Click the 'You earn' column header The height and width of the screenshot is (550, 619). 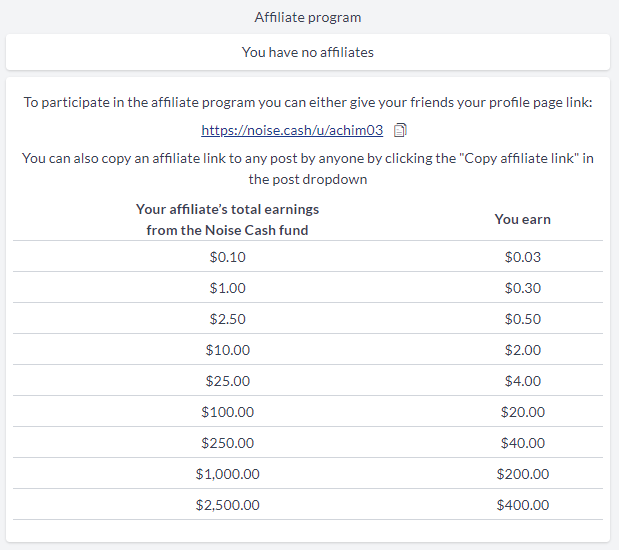523,219
